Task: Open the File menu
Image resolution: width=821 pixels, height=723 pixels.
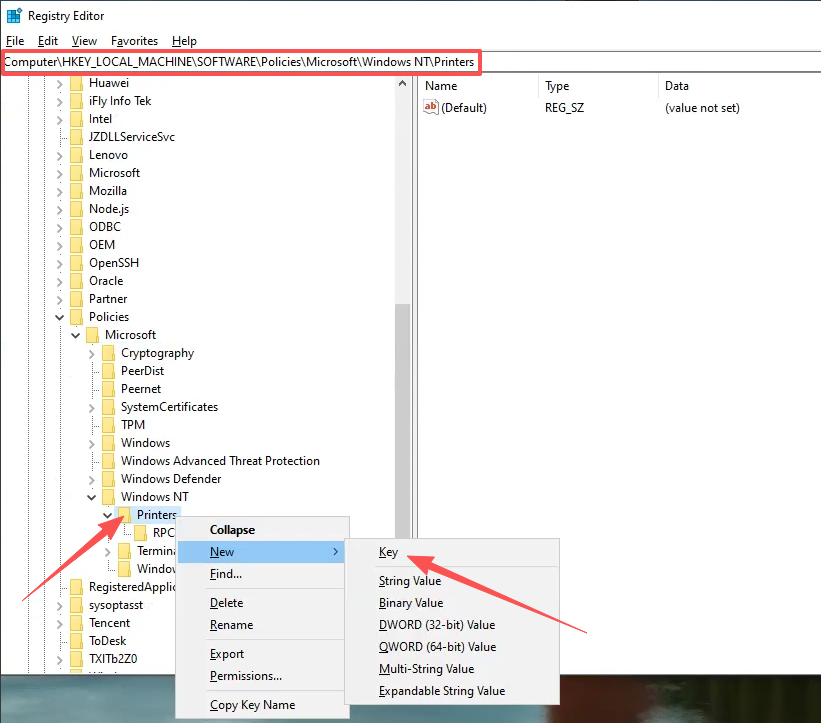Action: (x=15, y=41)
